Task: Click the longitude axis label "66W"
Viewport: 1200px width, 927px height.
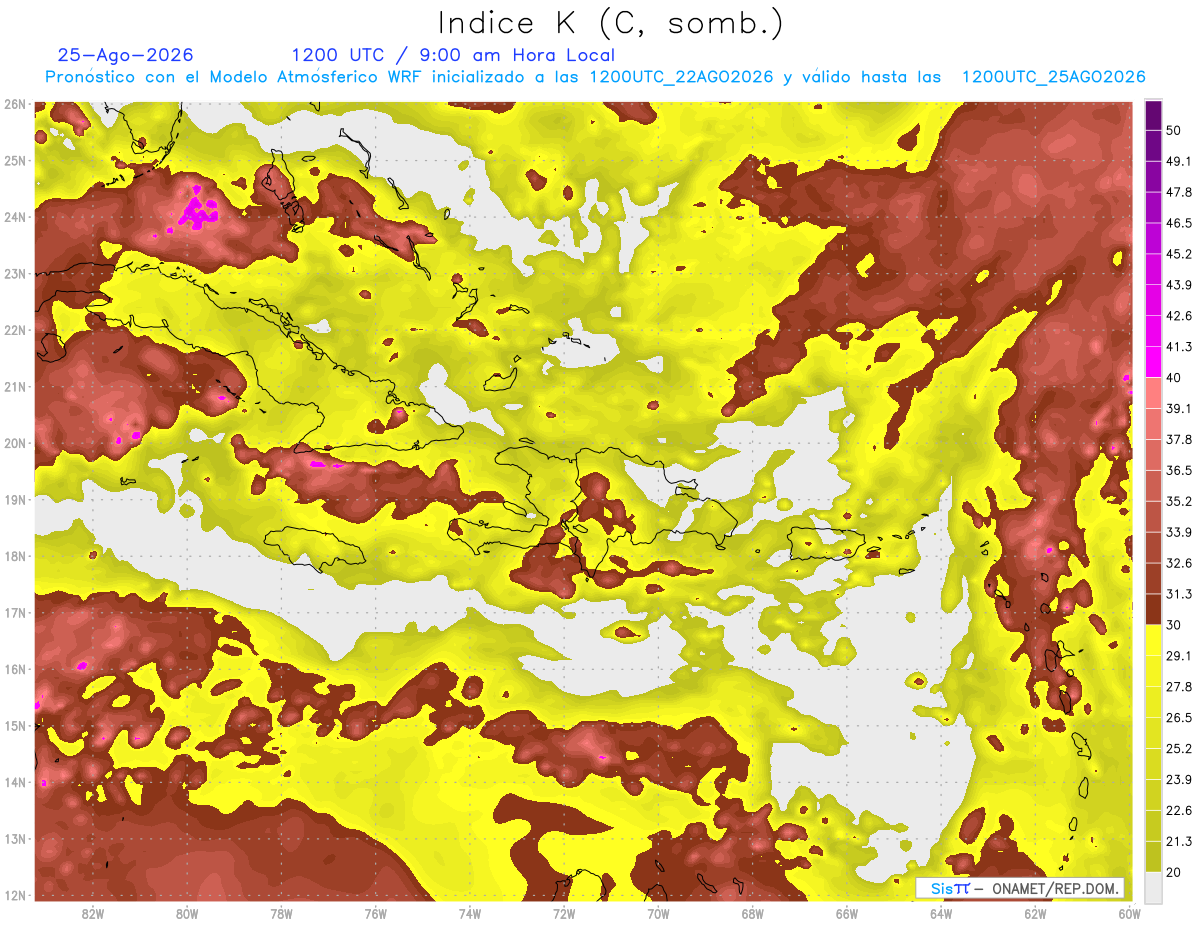Action: (846, 914)
